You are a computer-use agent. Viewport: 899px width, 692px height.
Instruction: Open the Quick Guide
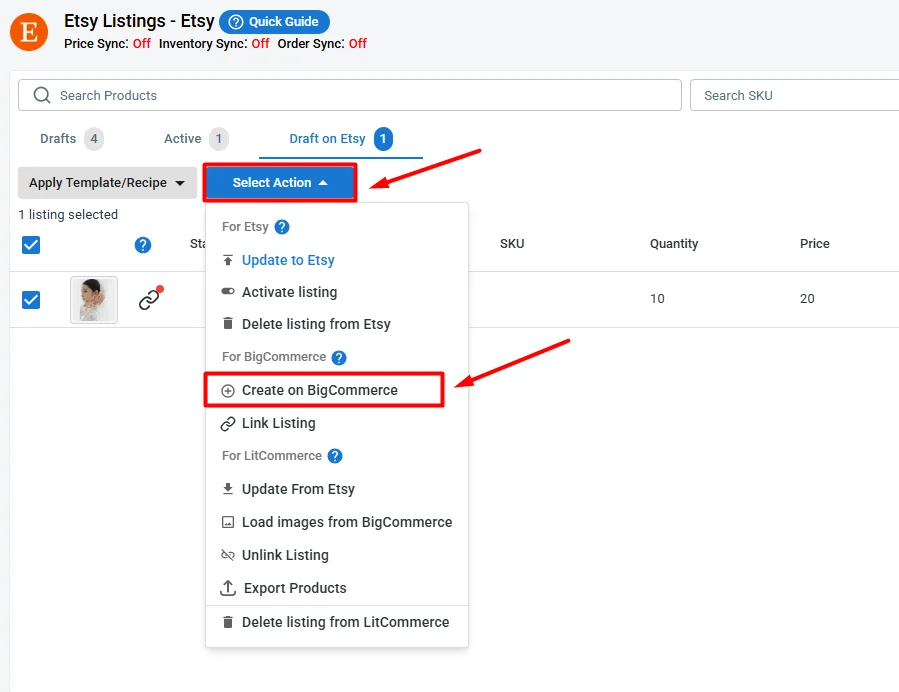pos(274,21)
